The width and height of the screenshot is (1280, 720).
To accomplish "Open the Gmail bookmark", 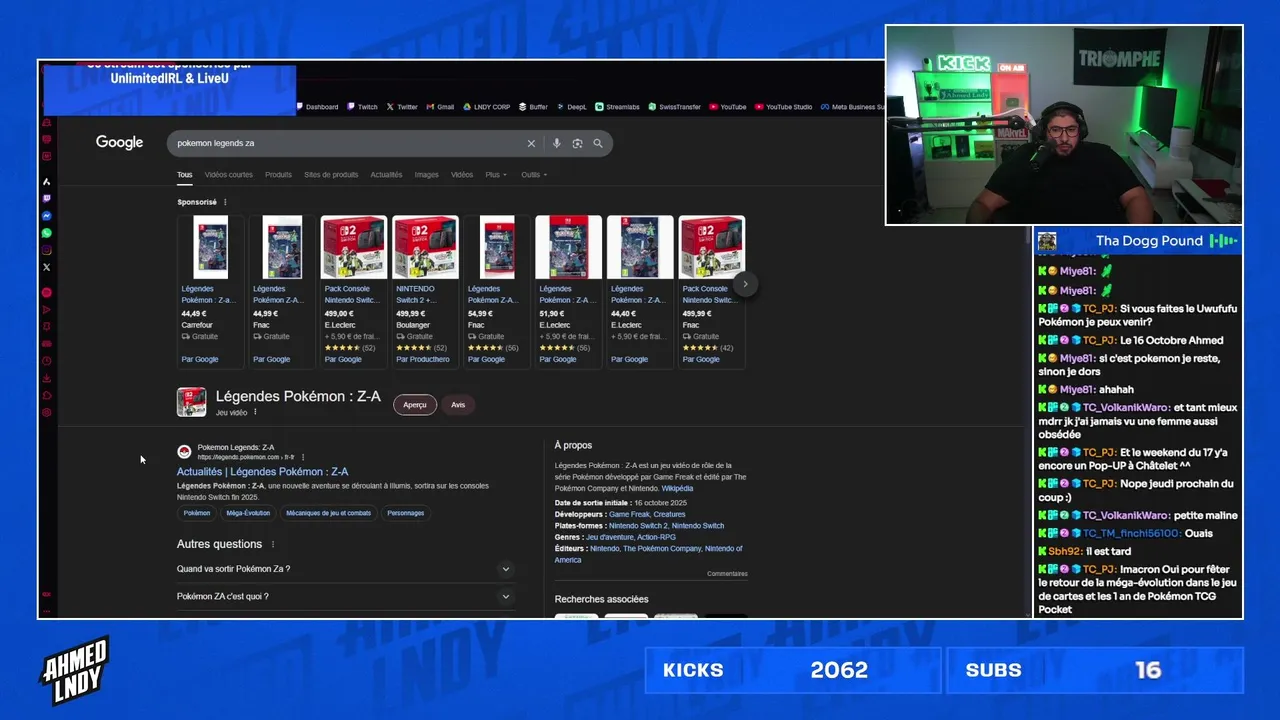I will pos(440,107).
